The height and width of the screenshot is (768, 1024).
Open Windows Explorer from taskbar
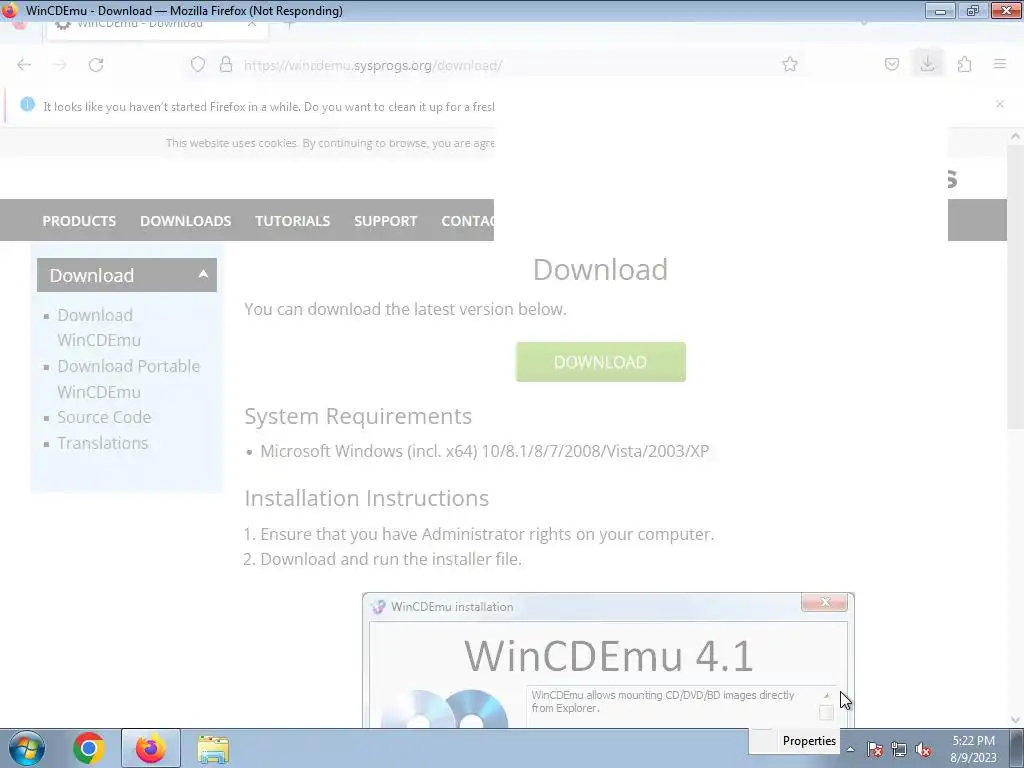pos(213,749)
